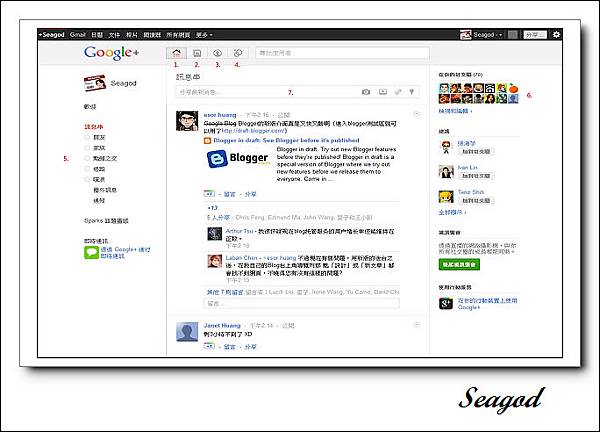
Task: Click esor huang's avatar picture
Action: tap(187, 121)
